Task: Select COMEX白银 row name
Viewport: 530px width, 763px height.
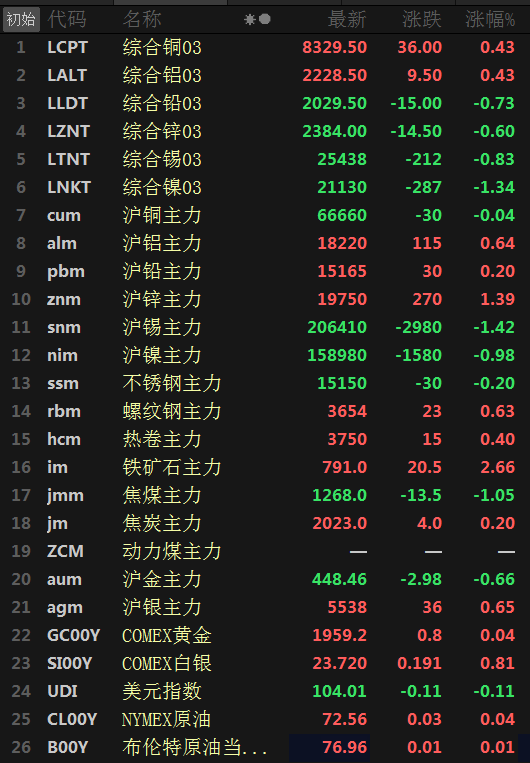Action: coord(167,663)
